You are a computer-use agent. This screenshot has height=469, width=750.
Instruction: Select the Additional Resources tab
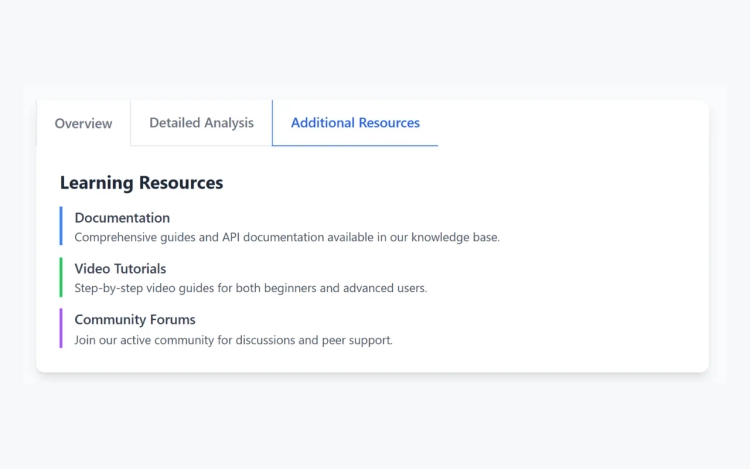point(355,123)
